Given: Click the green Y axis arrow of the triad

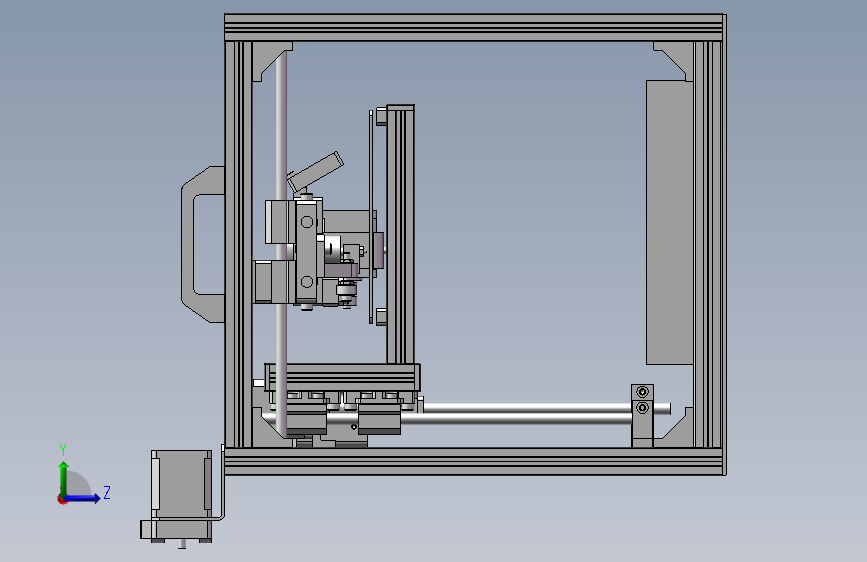Looking at the screenshot, I should [64, 478].
